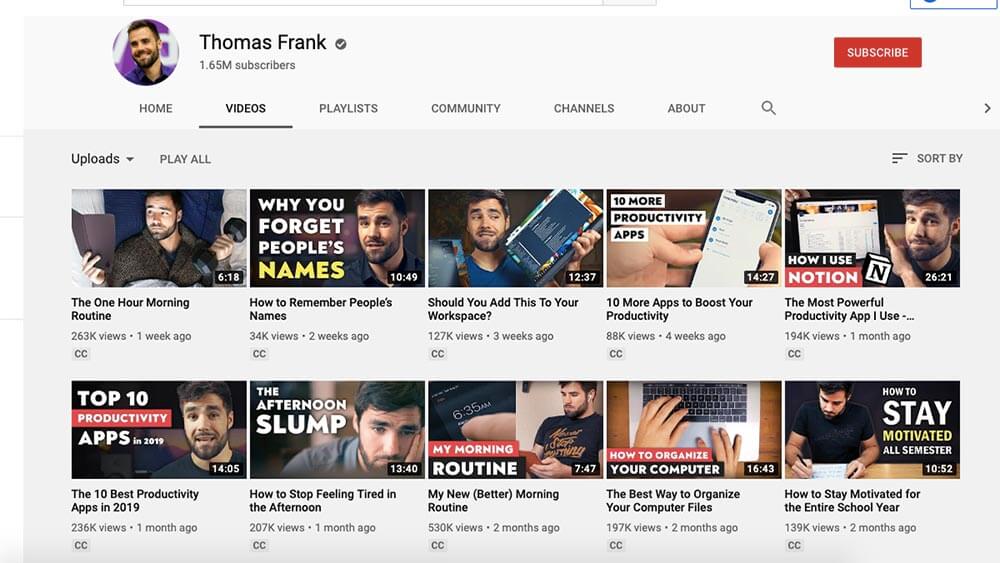Click next-tabs chevron arrow on tab bar
Viewport: 1000px width, 563px height.
point(987,108)
